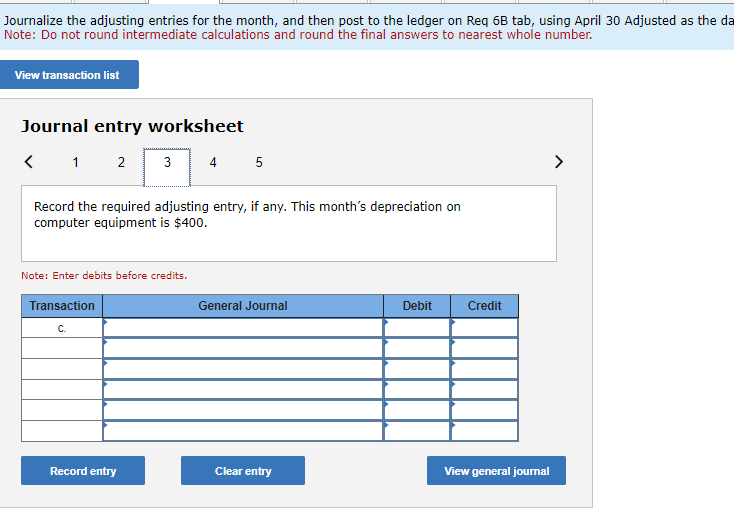Click the Credit column header

point(484,306)
